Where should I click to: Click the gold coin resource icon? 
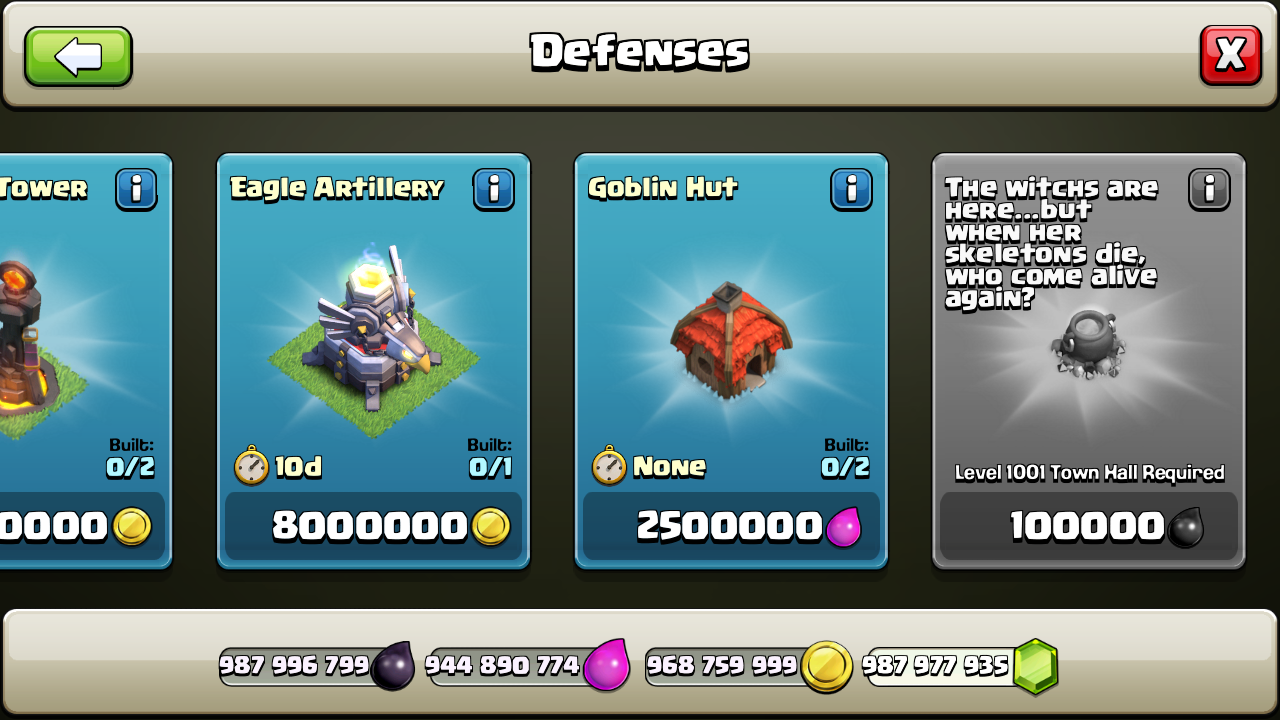click(x=827, y=667)
